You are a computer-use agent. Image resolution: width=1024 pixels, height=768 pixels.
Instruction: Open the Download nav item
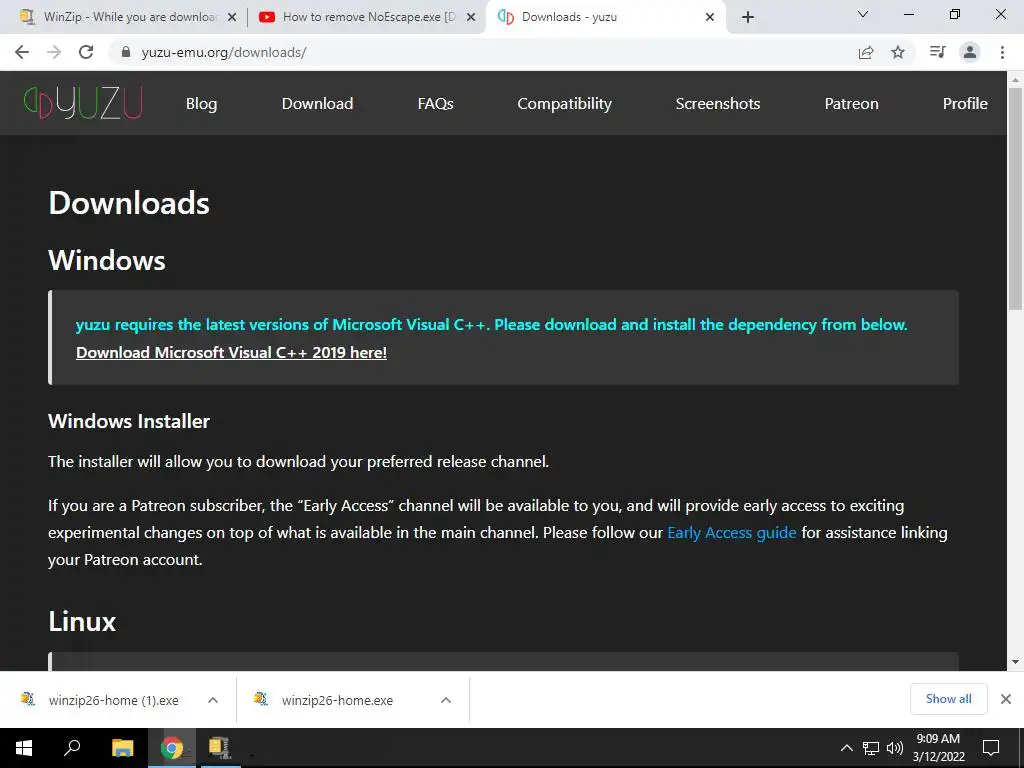(x=317, y=103)
